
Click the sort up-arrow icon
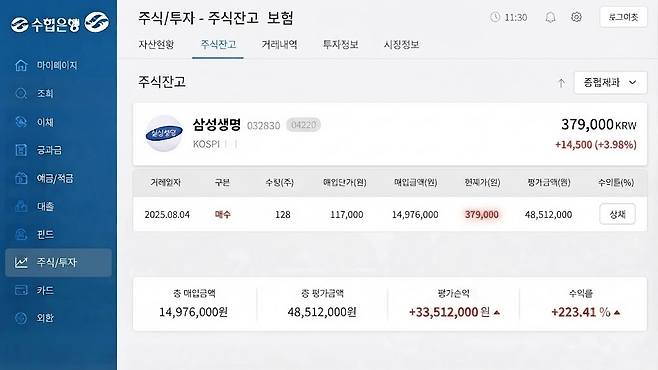tap(561, 83)
